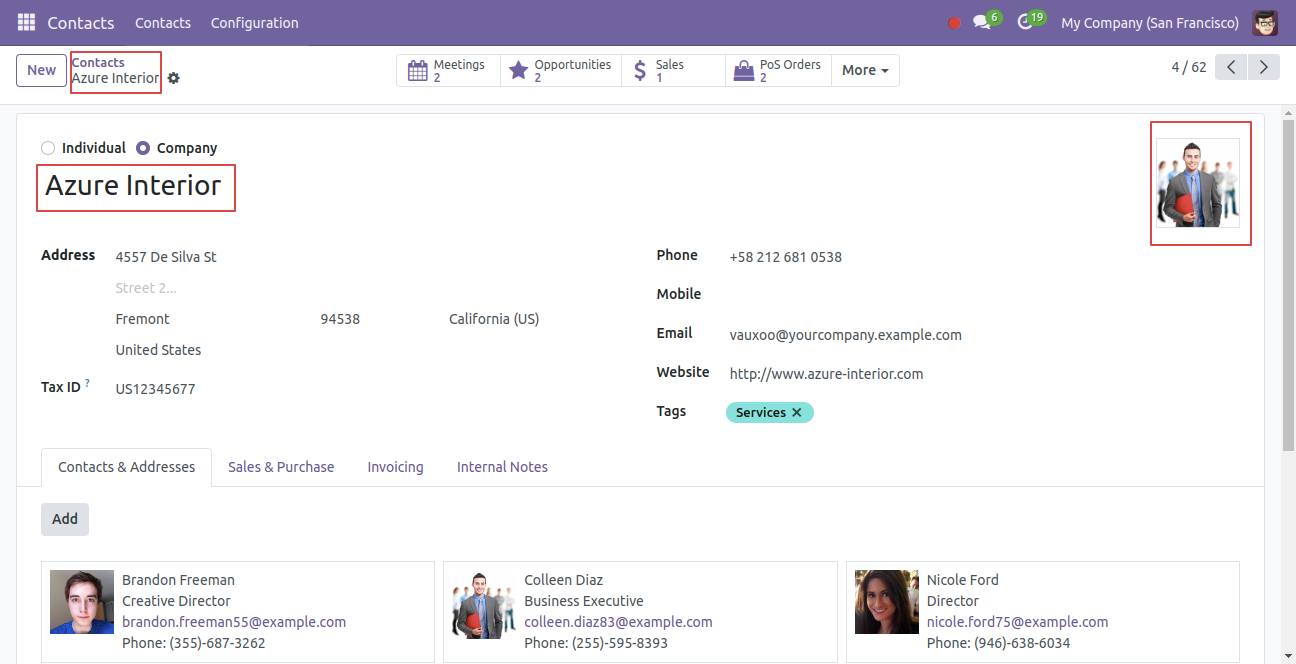Click Nicole Ford contact name
This screenshot has height=664, width=1296.
tap(962, 580)
